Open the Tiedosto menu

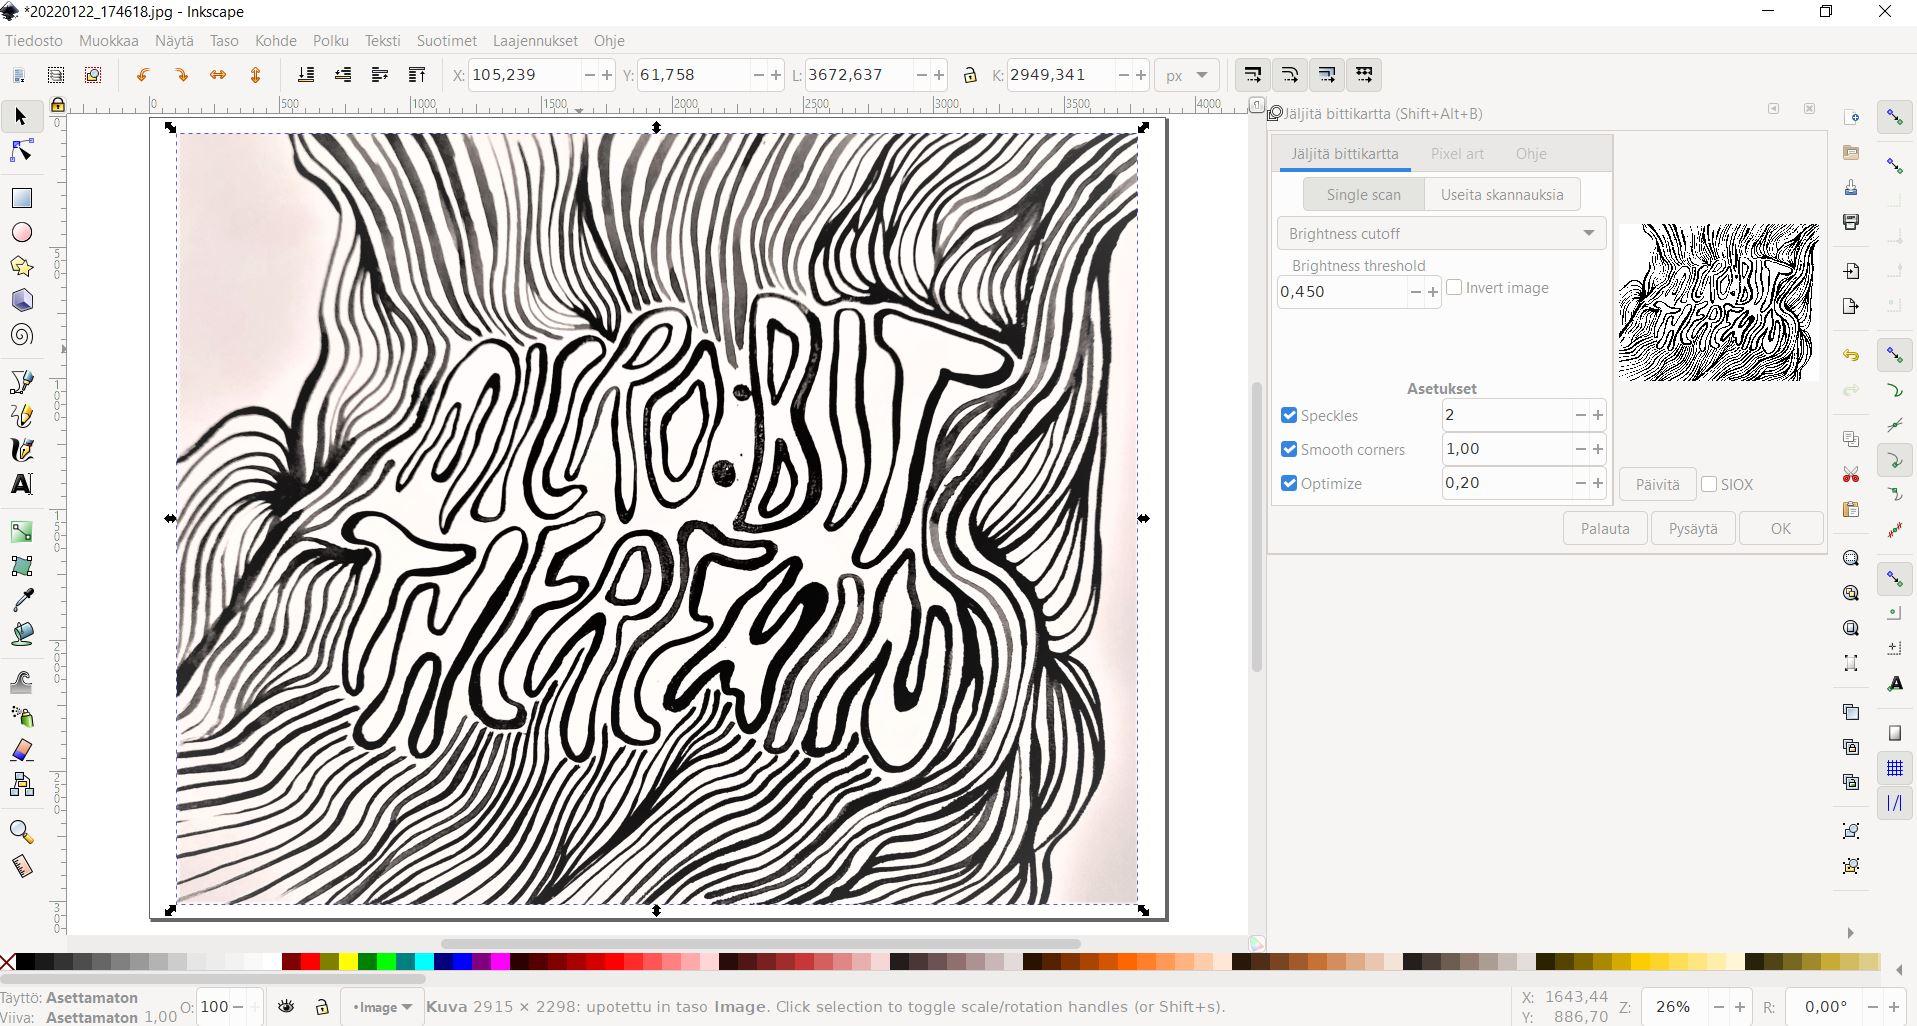coord(34,41)
